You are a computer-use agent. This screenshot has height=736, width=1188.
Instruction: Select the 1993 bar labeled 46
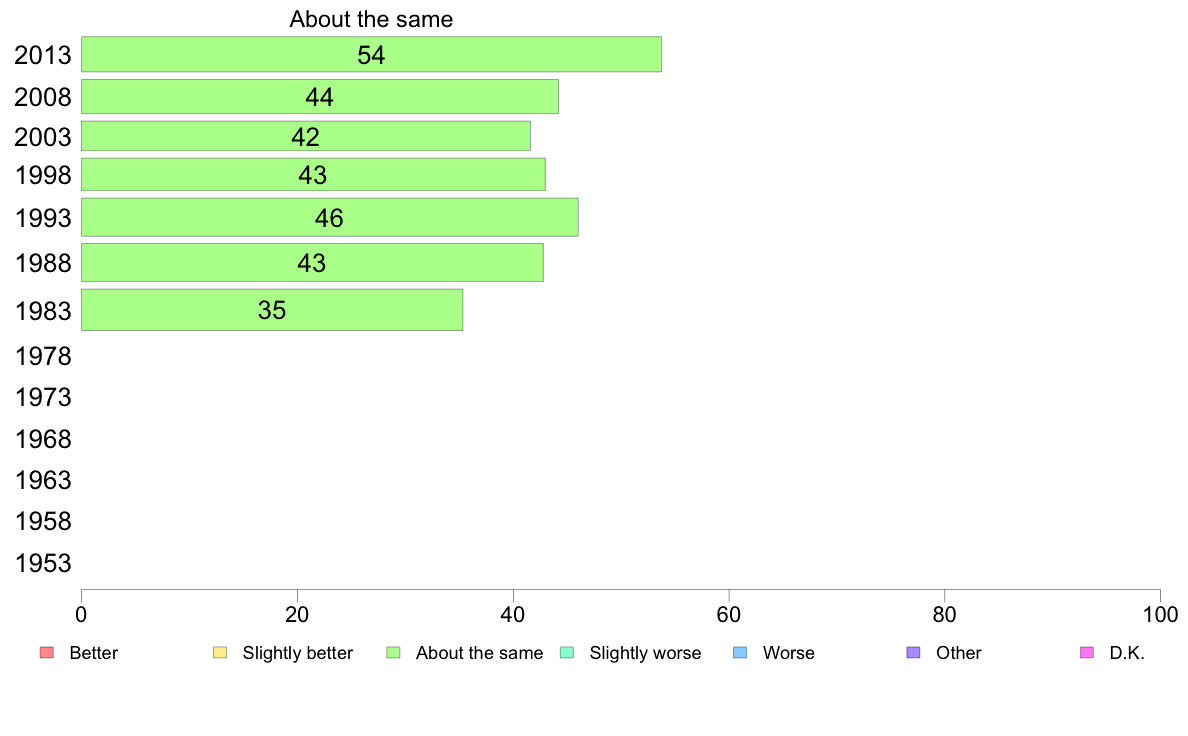click(x=330, y=218)
